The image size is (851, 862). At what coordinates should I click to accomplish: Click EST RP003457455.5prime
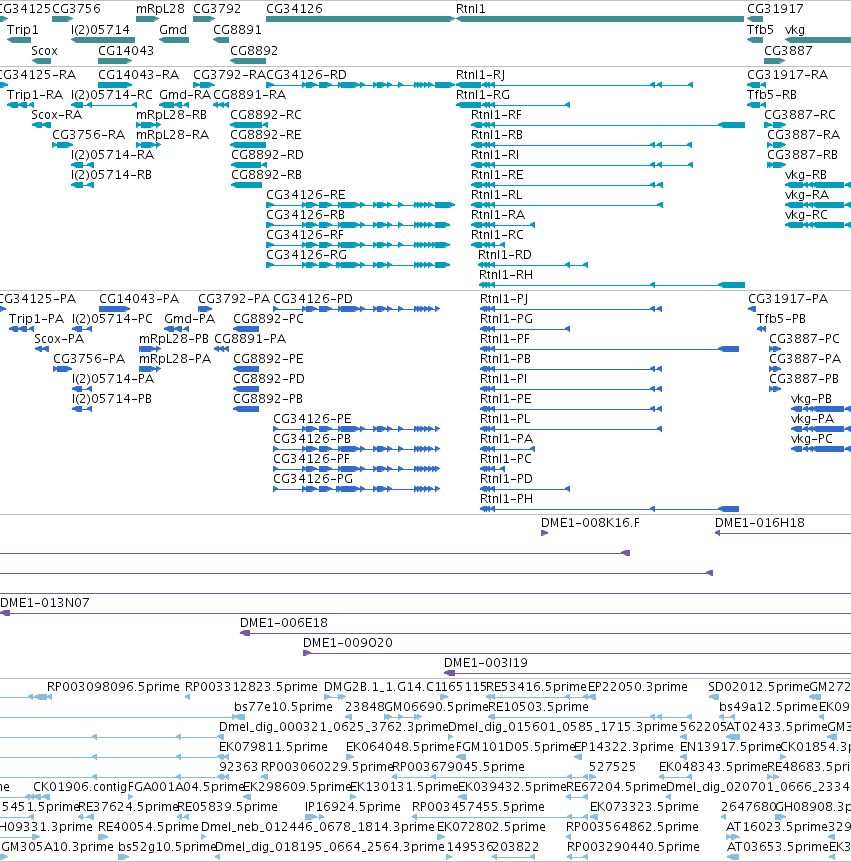pos(478,807)
